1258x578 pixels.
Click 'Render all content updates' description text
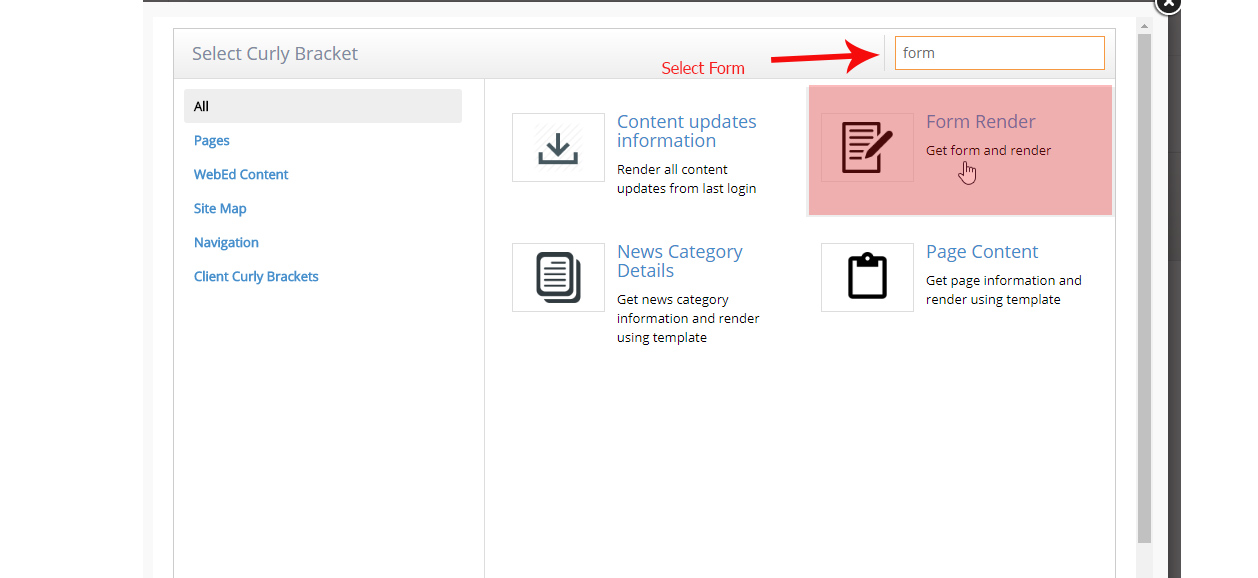[x=686, y=179]
